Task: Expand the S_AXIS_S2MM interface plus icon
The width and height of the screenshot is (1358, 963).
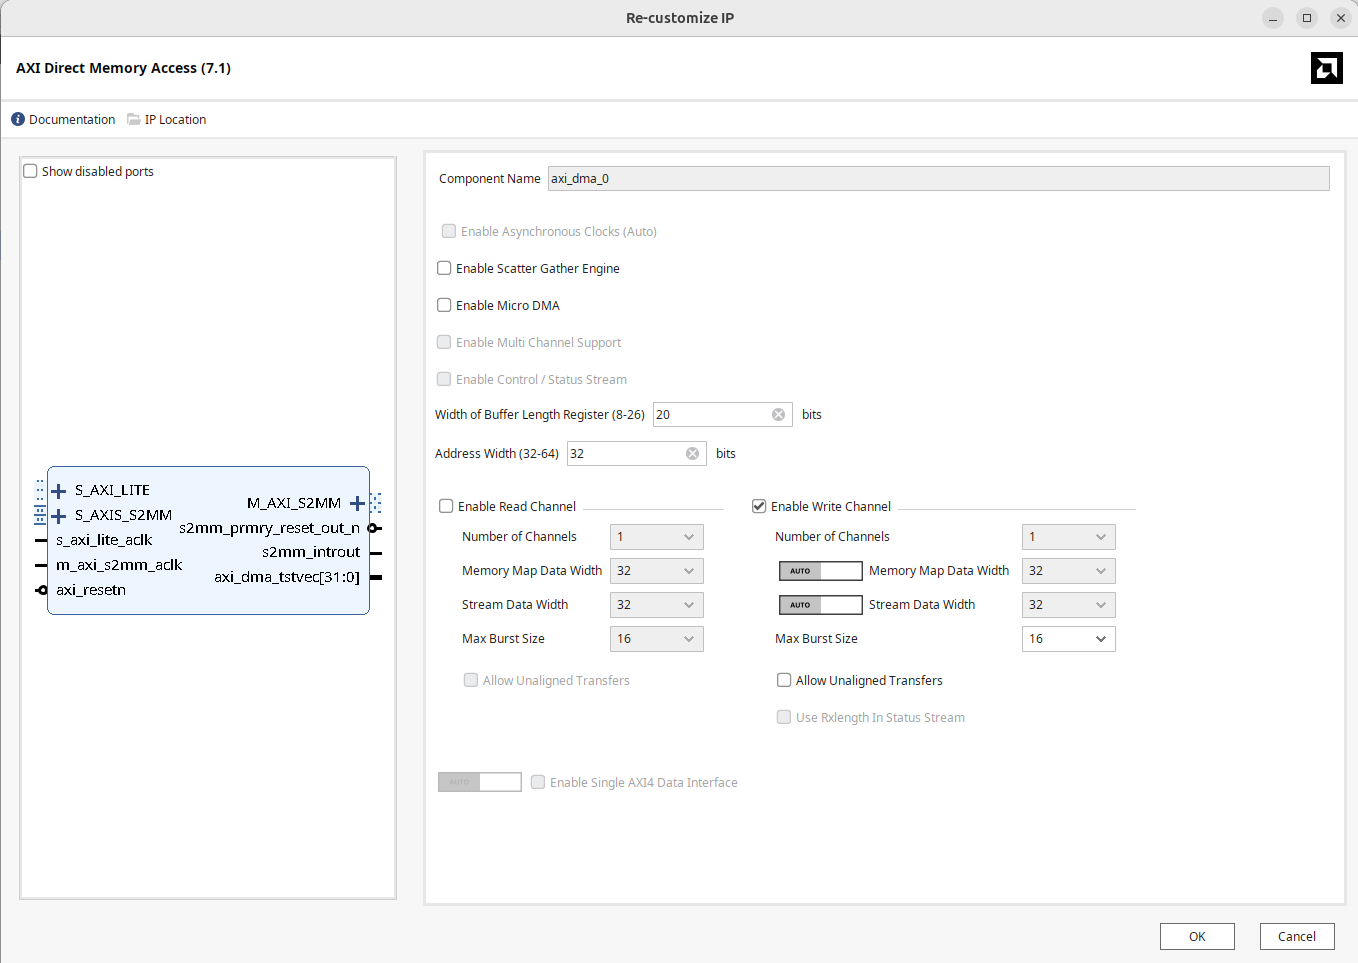Action: pyautogui.click(x=59, y=516)
